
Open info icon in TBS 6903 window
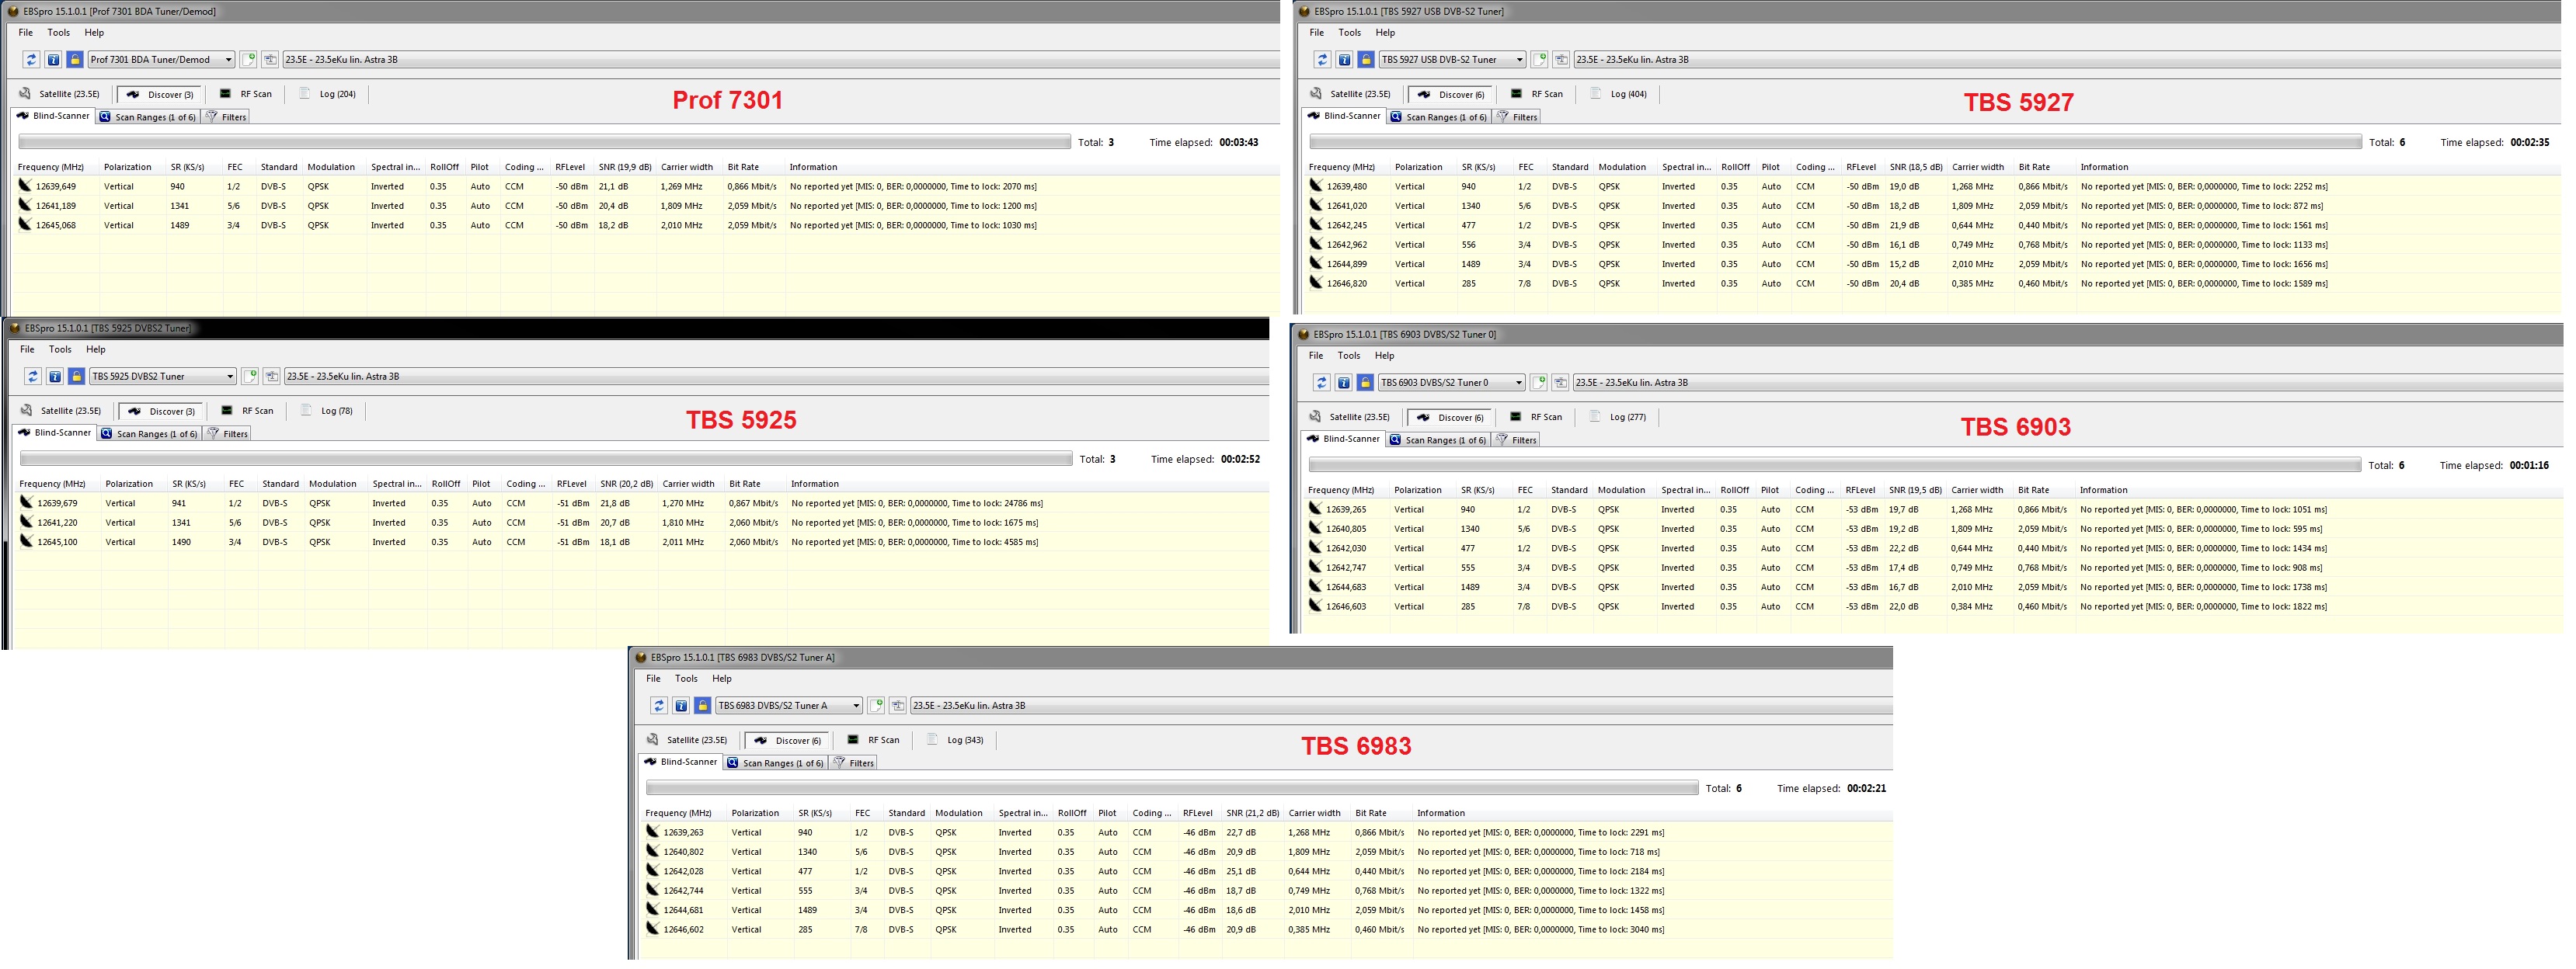[1343, 383]
